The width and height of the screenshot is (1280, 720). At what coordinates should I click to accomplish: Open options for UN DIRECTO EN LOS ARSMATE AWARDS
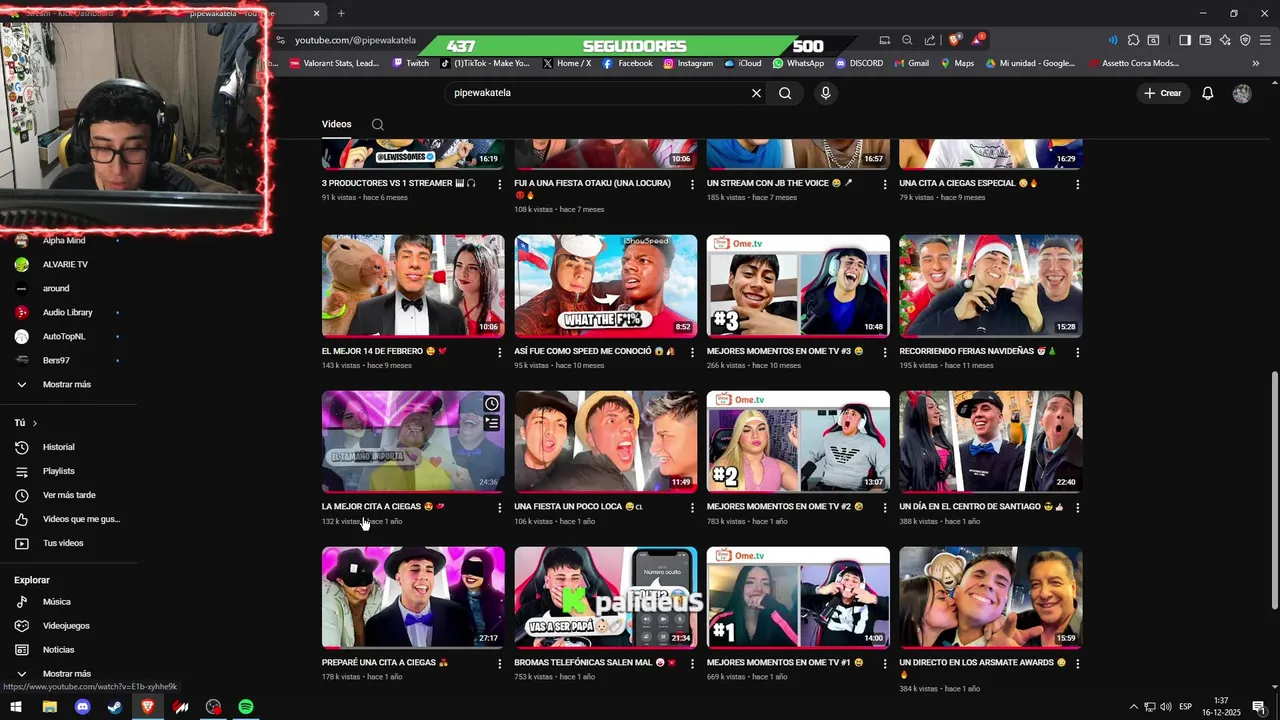[x=1077, y=663]
